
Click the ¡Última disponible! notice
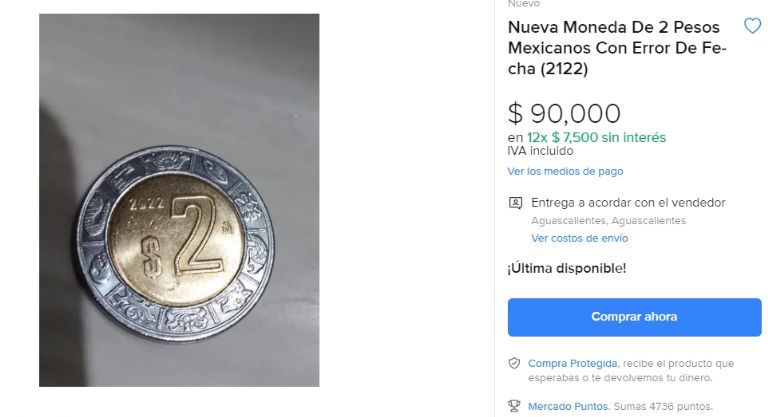pos(567,269)
